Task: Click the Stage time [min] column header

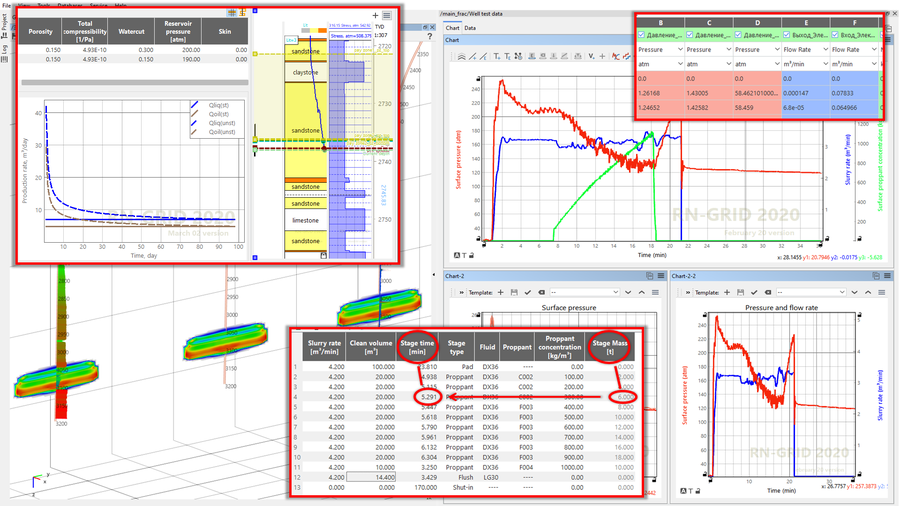Action: 418,347
